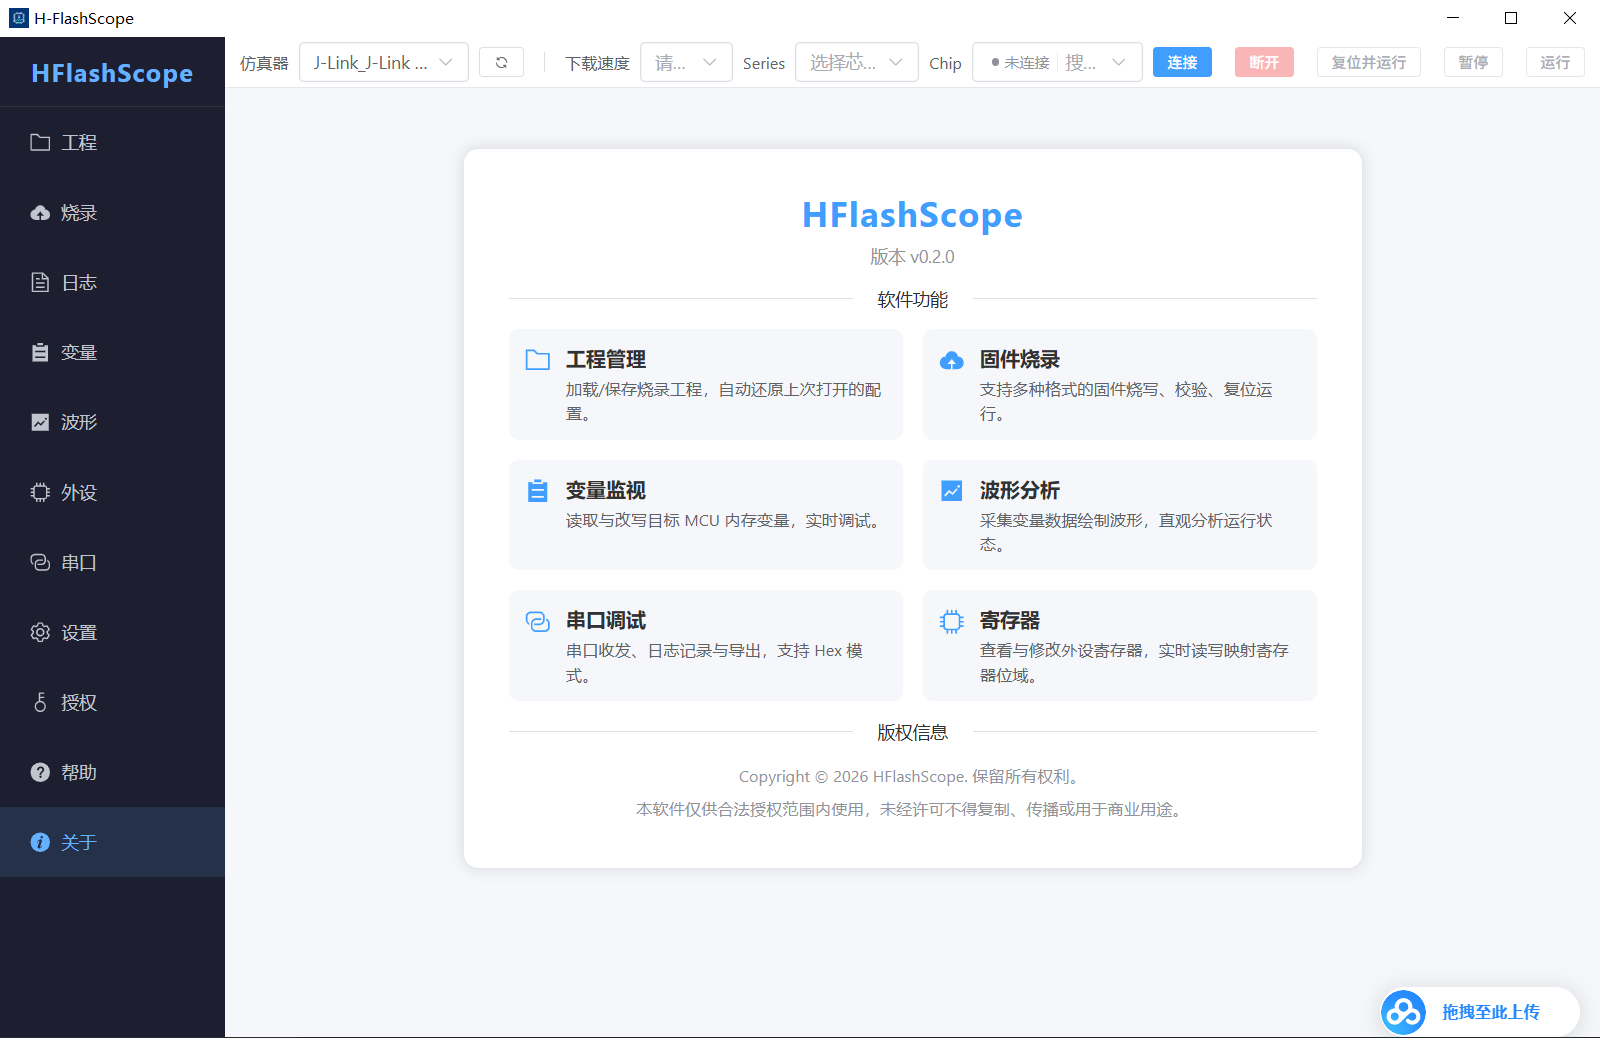The height and width of the screenshot is (1038, 1600).
Task: Open the 仿真器 J-Link dropdown
Action: click(x=384, y=62)
